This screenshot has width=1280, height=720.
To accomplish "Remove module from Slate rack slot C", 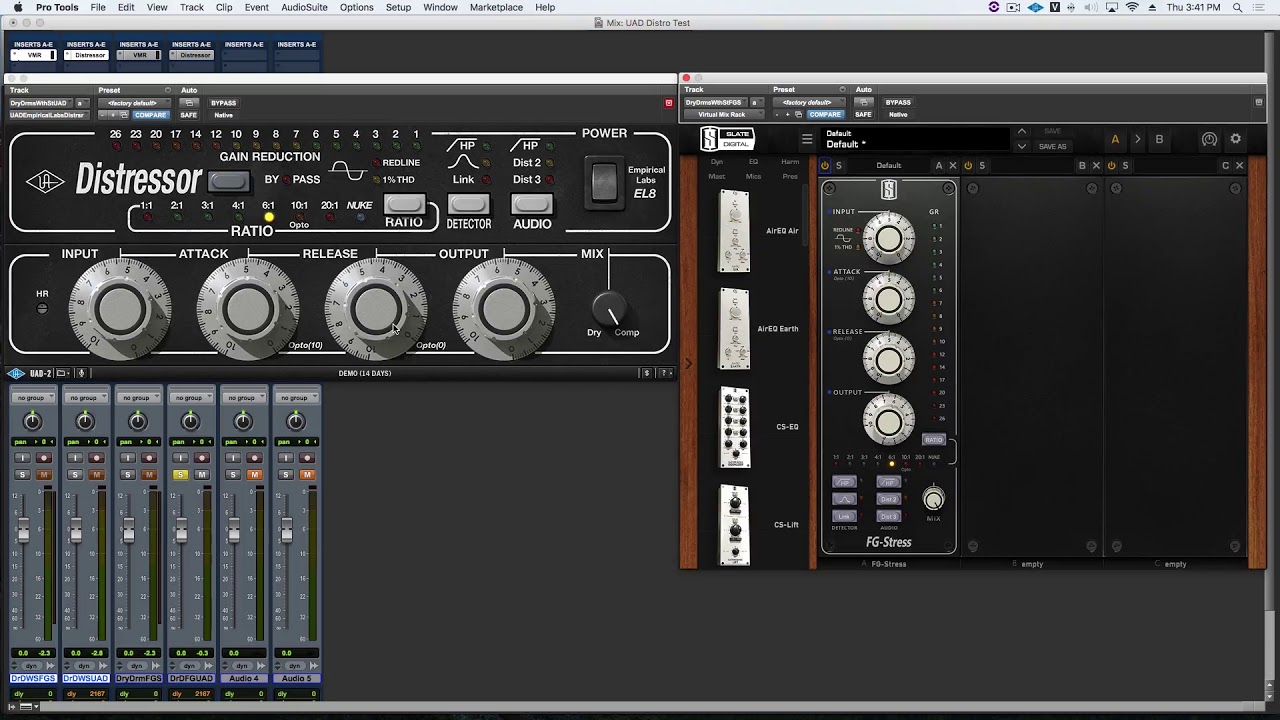I will tap(1239, 166).
